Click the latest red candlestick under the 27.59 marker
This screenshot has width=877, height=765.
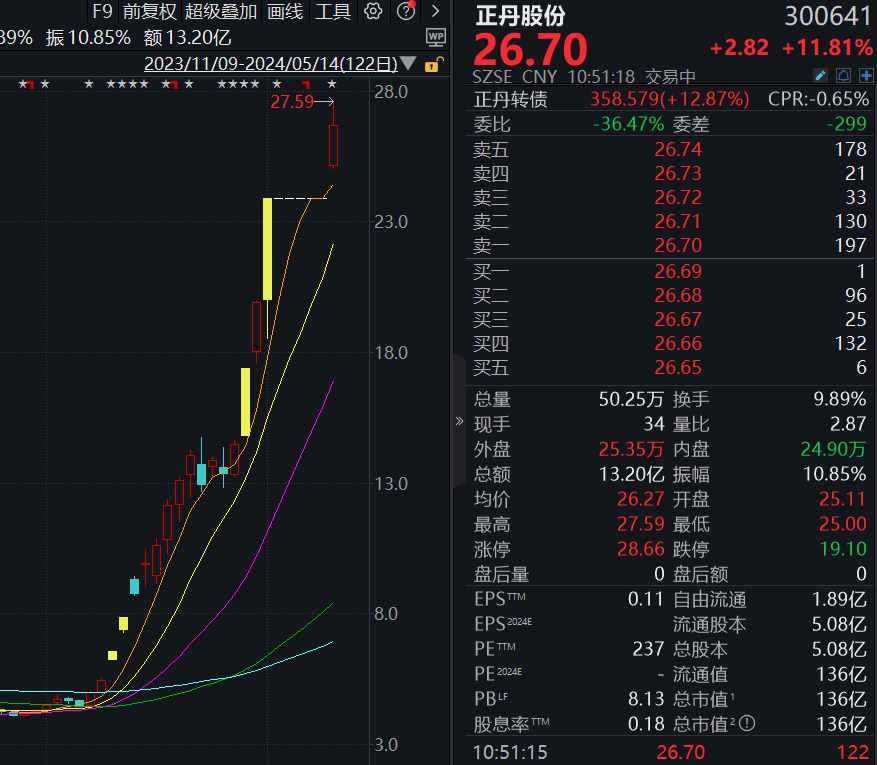click(333, 144)
